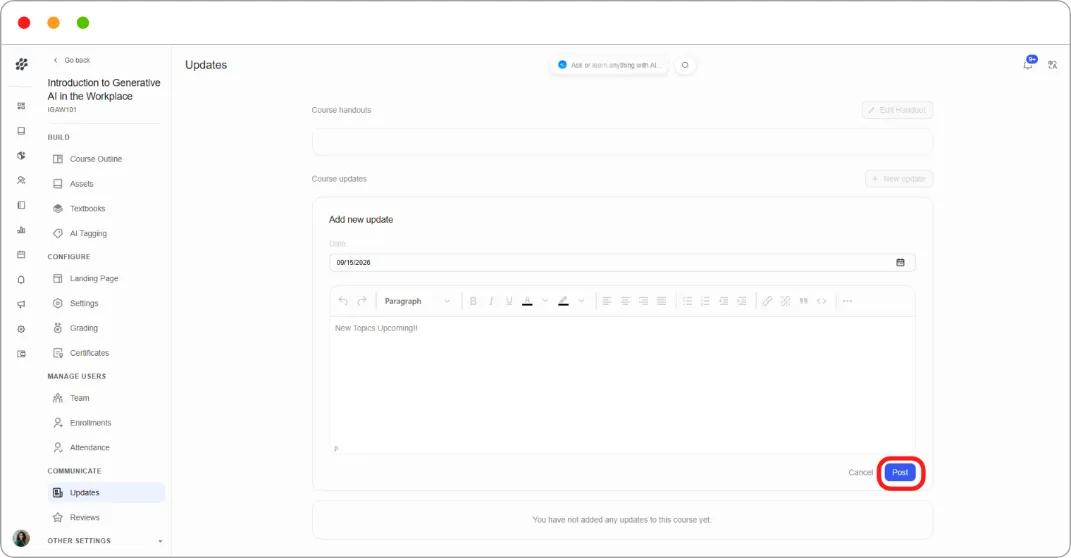
Task: Click the app logo in the left rail
Action: coord(22,64)
